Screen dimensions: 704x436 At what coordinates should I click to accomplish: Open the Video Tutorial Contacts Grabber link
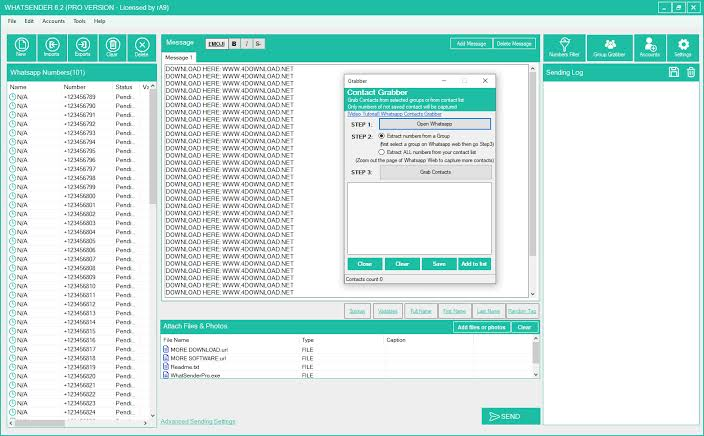(x=394, y=114)
